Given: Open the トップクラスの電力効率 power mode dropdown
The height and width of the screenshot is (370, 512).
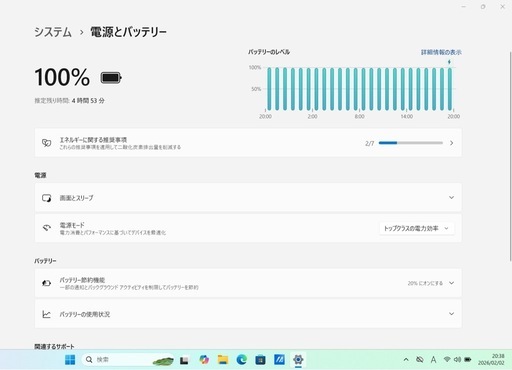Looking at the screenshot, I should tap(417, 228).
